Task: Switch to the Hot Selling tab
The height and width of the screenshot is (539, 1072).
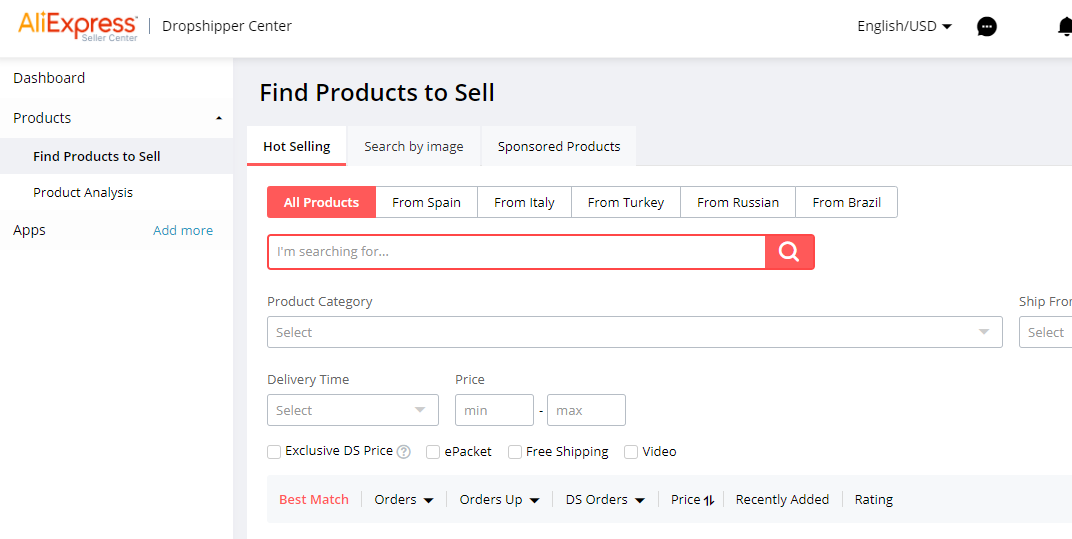Action: tap(297, 146)
